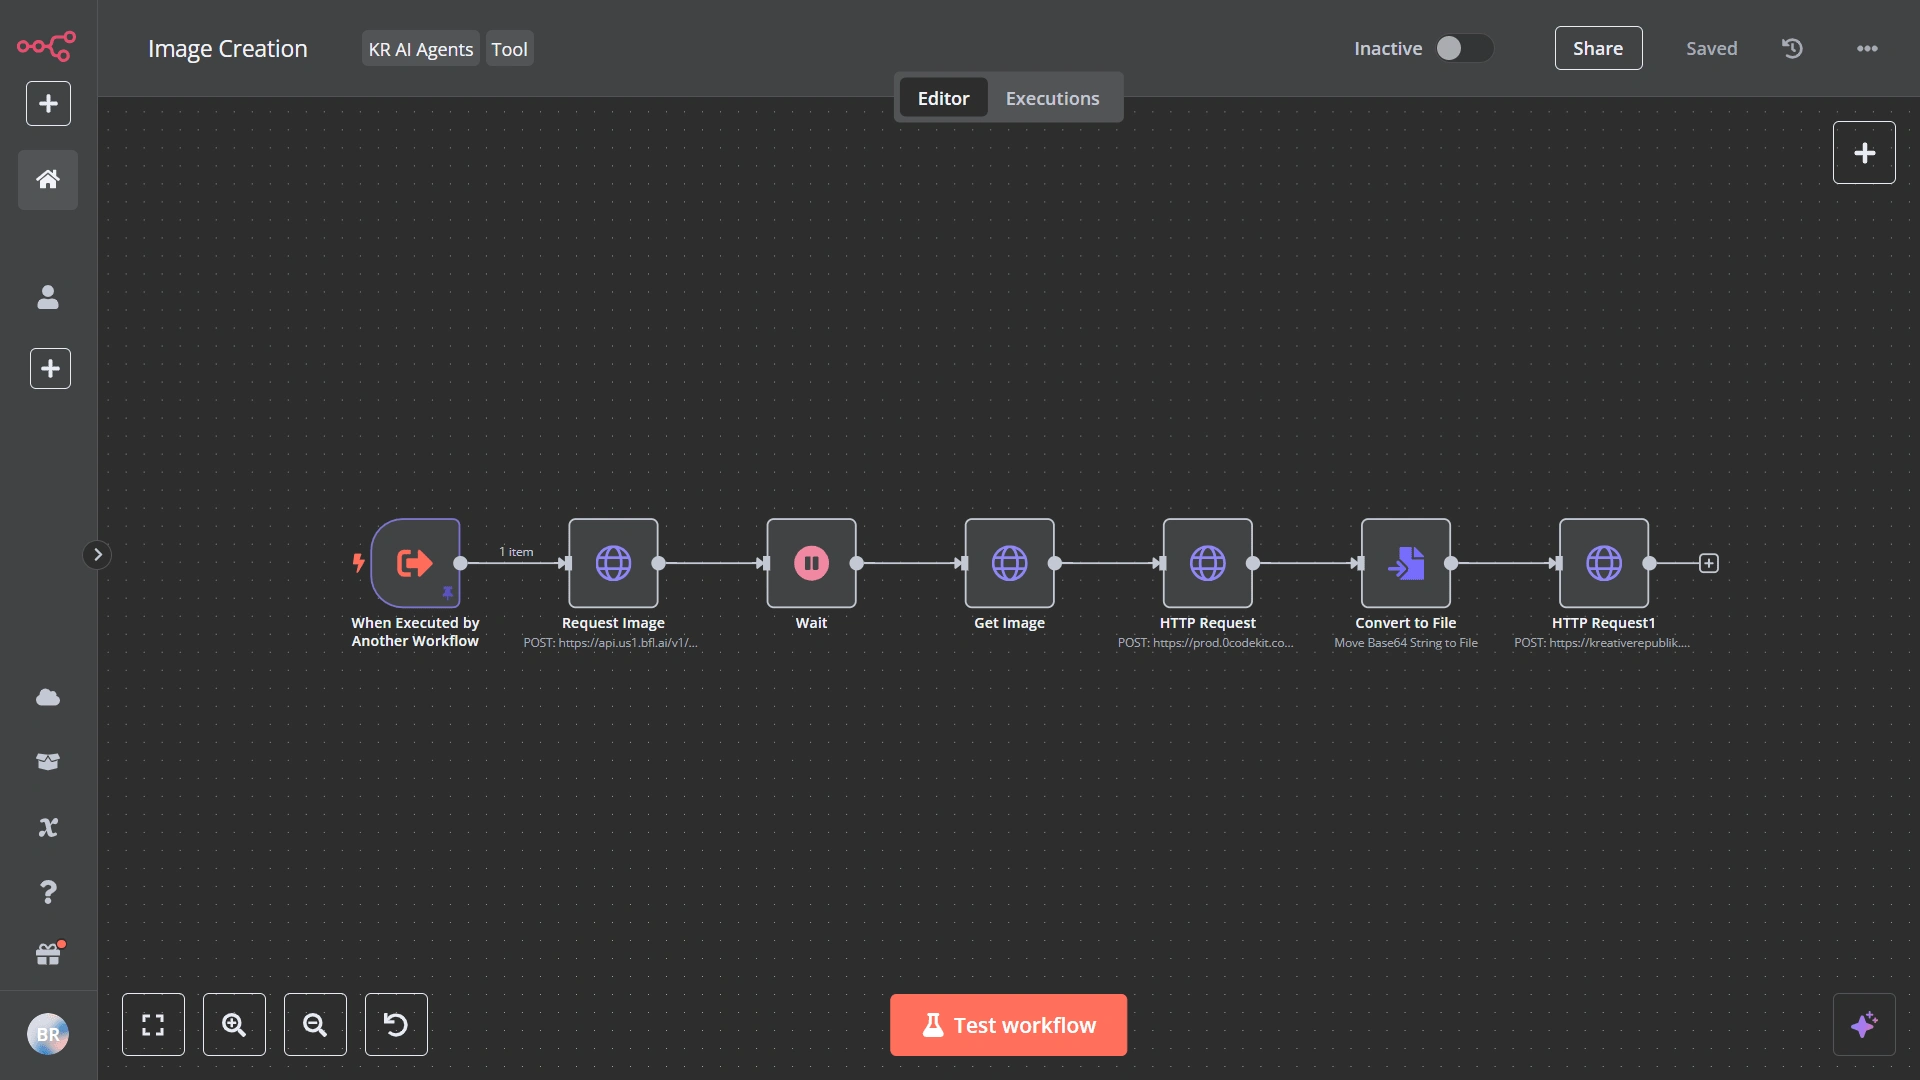Click the home panel sidebar icon

[47, 178]
